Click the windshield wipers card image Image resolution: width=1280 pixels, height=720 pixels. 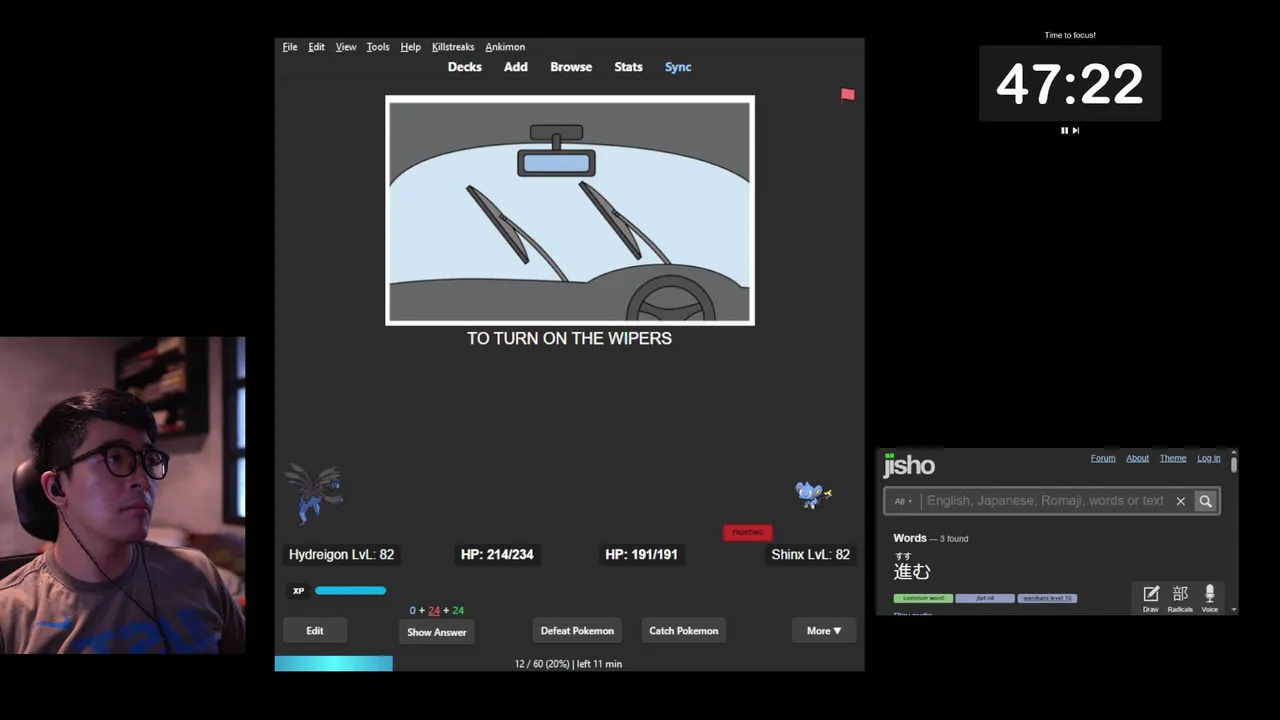click(x=570, y=210)
